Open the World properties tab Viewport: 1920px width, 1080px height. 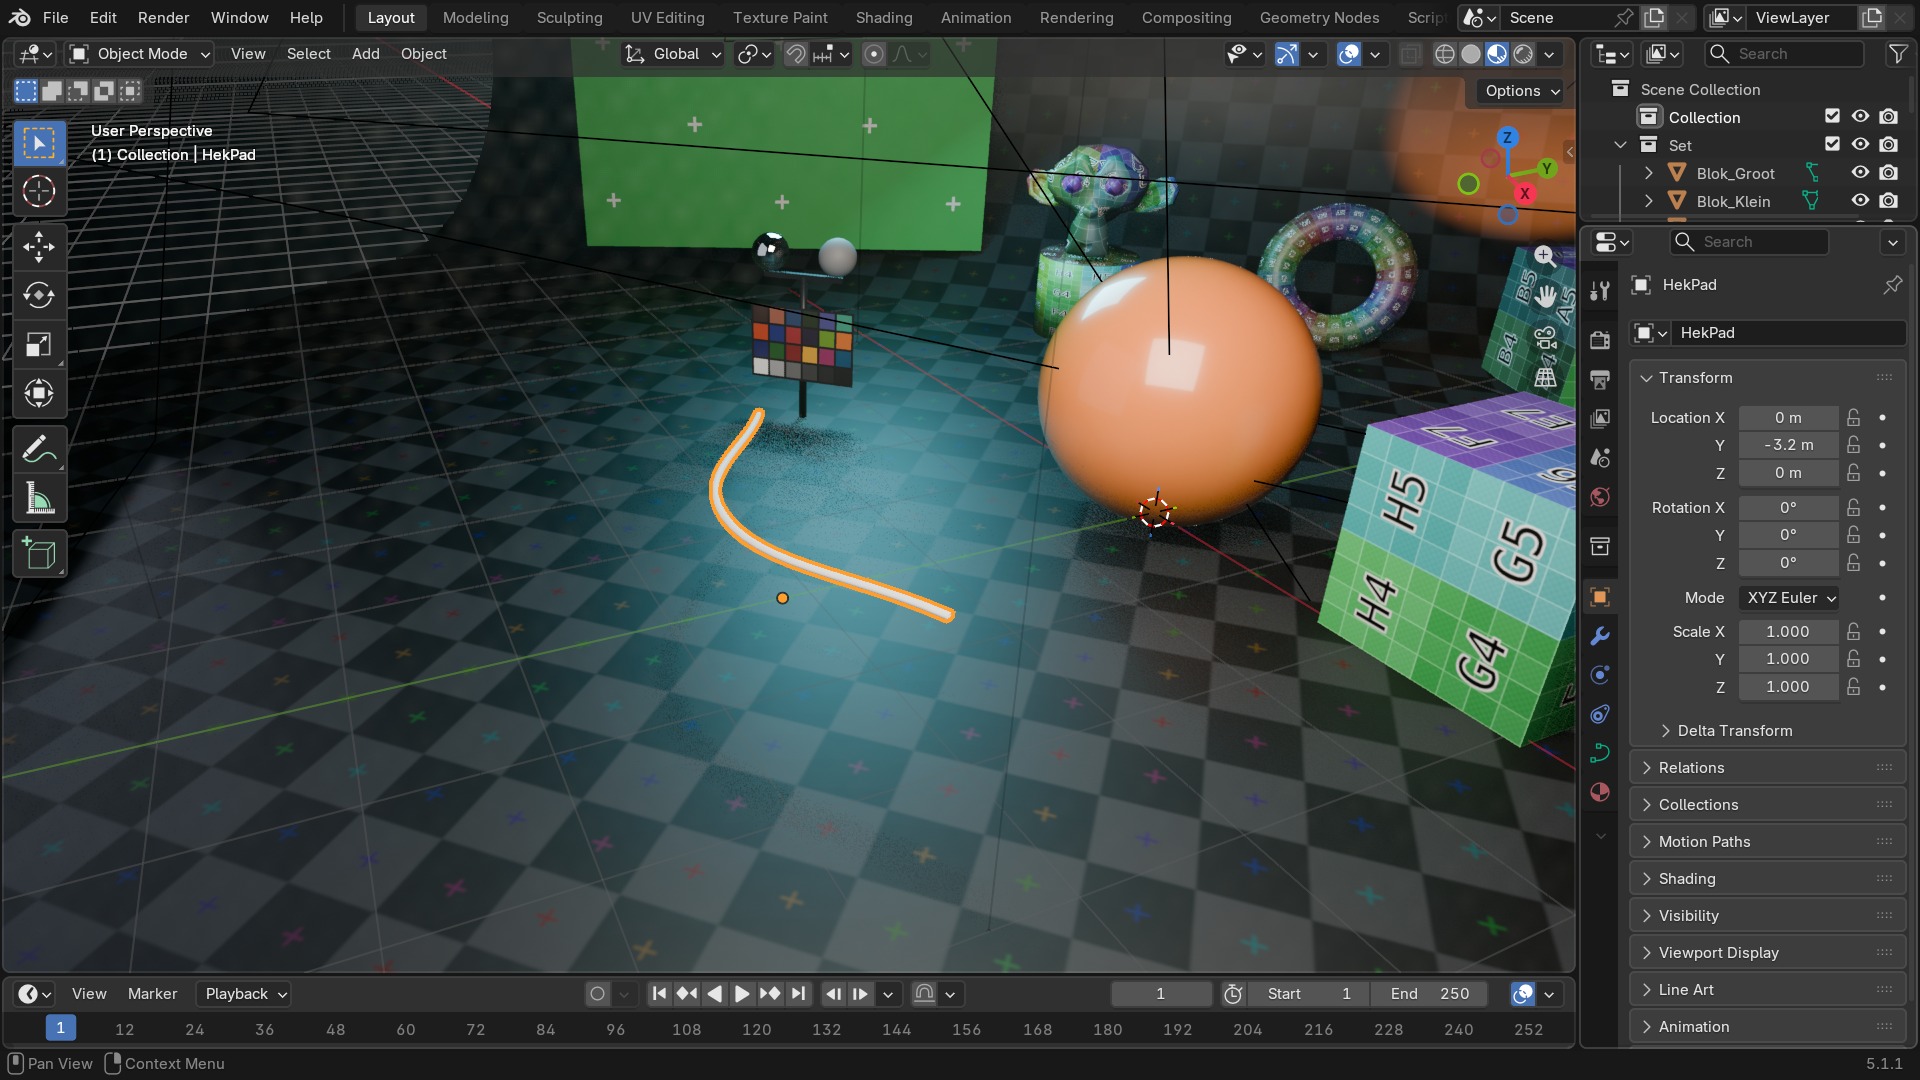(x=1600, y=497)
